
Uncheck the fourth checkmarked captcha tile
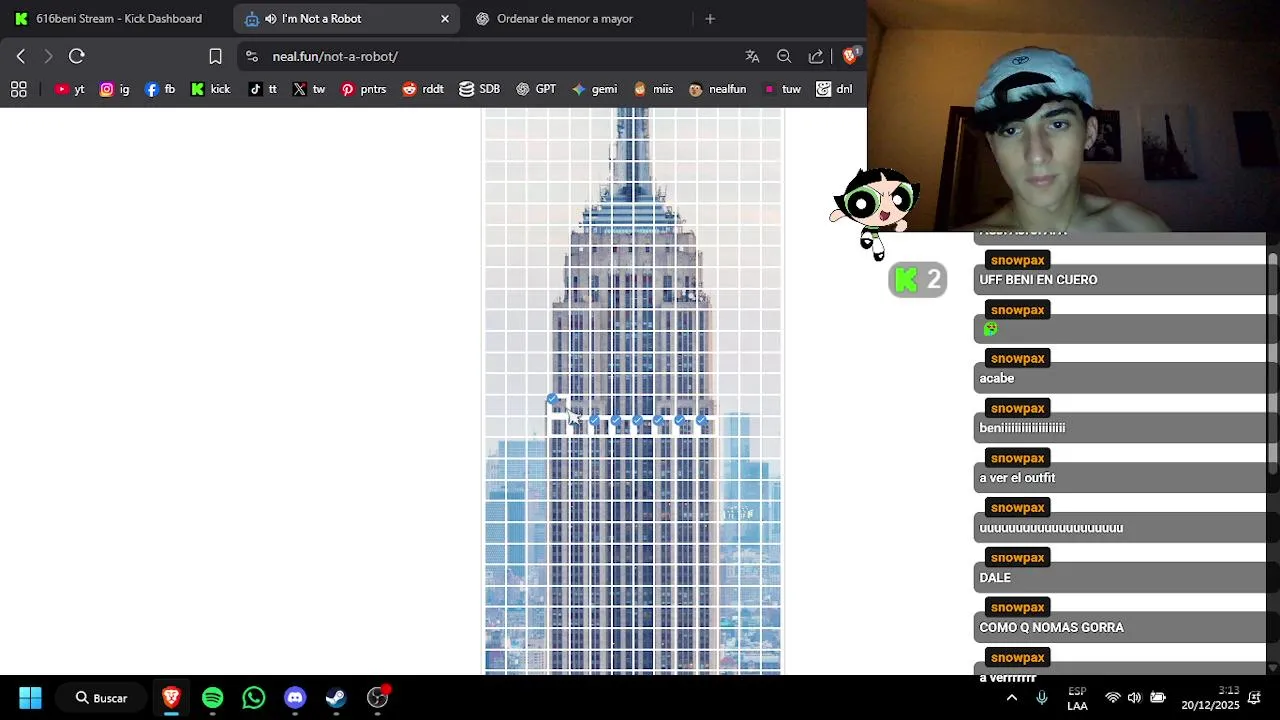click(637, 420)
